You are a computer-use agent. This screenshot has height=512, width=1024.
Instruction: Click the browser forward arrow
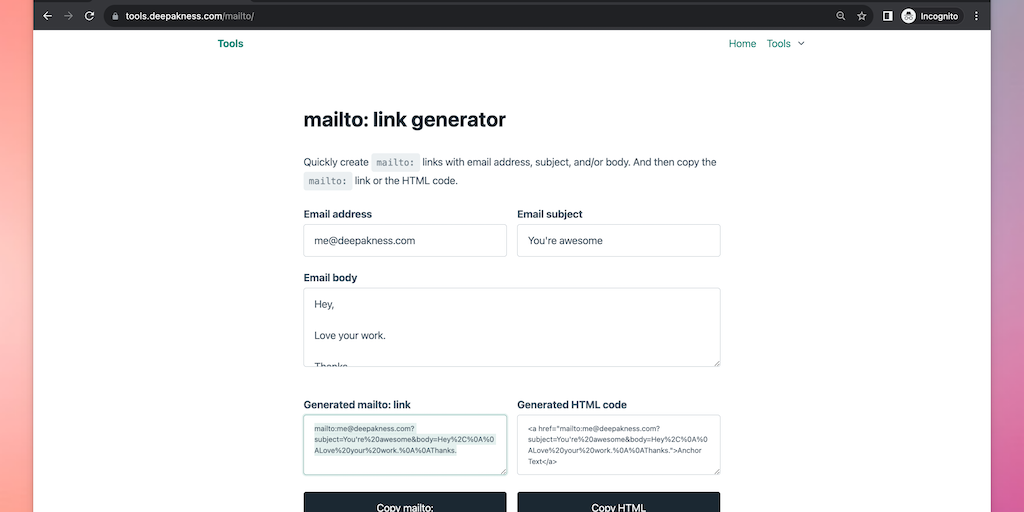click(68, 16)
